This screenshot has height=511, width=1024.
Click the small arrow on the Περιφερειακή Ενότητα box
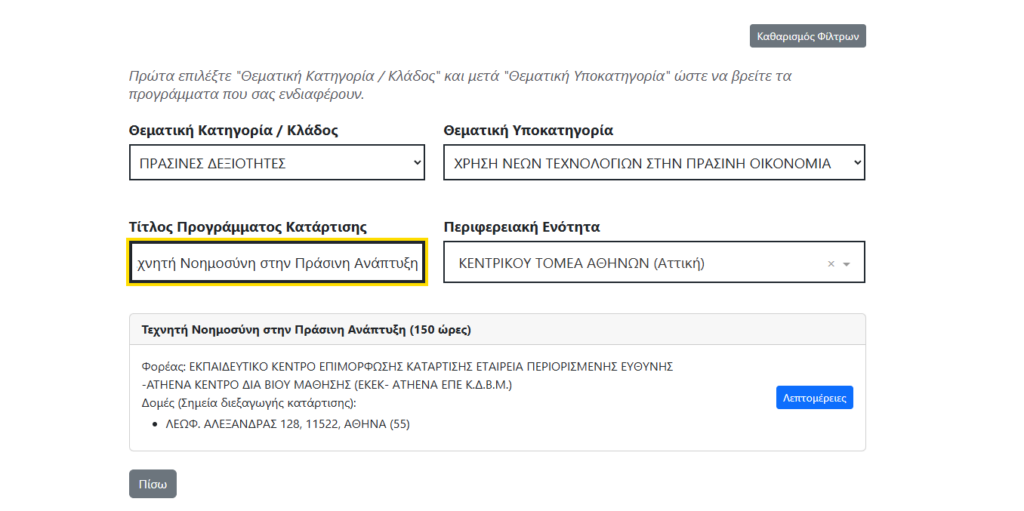847,265
